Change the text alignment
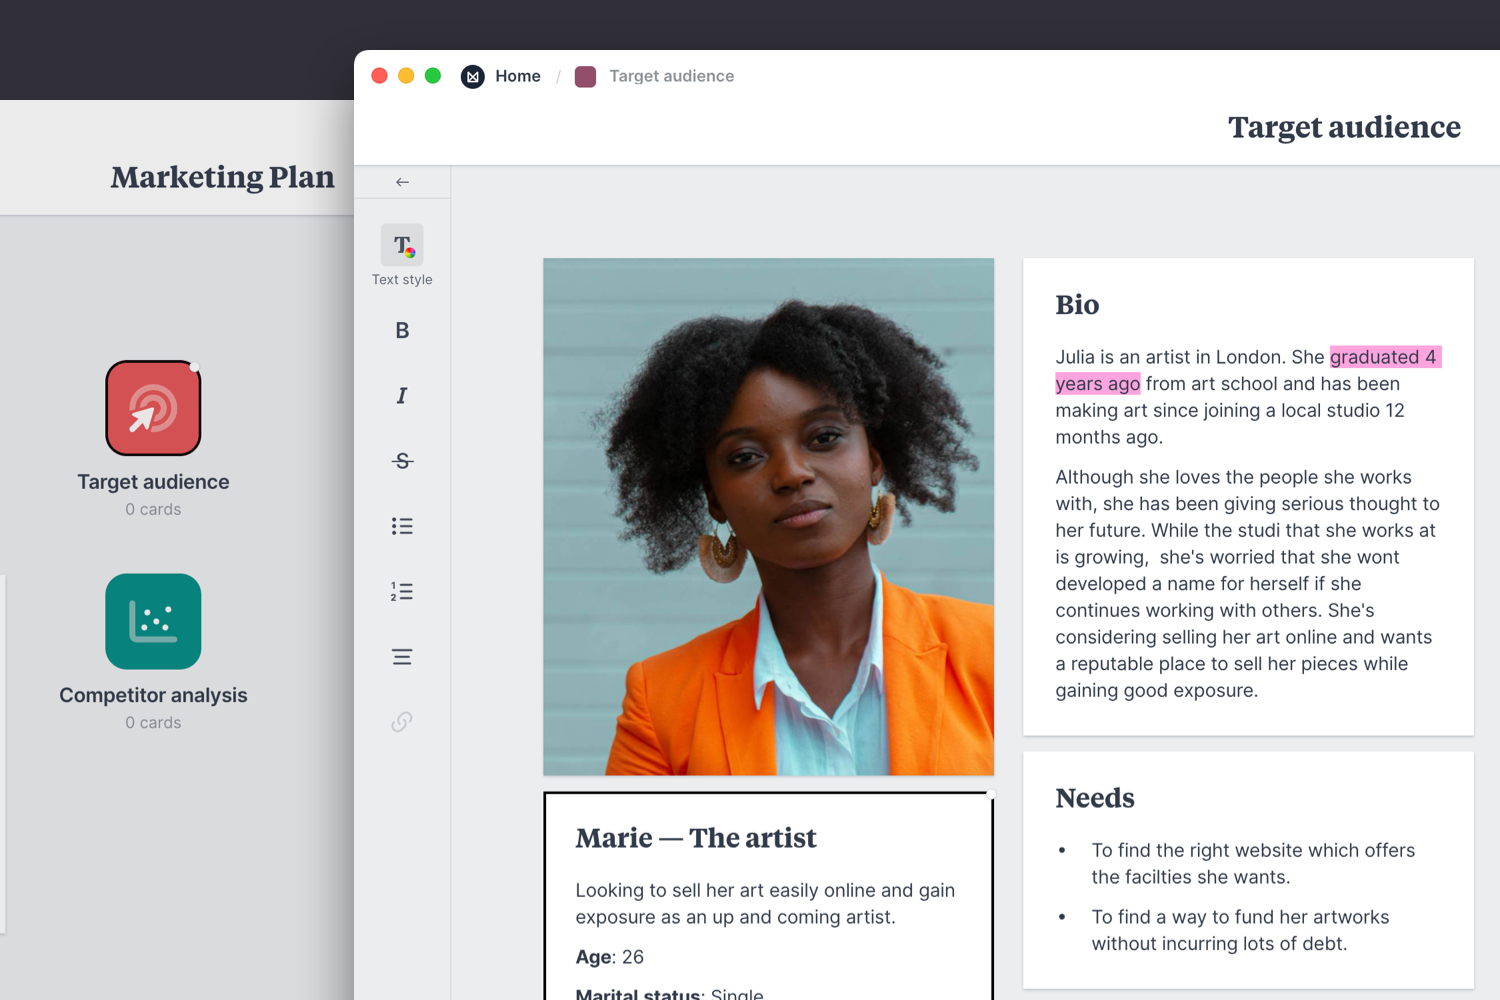This screenshot has width=1500, height=1000. pyautogui.click(x=402, y=657)
